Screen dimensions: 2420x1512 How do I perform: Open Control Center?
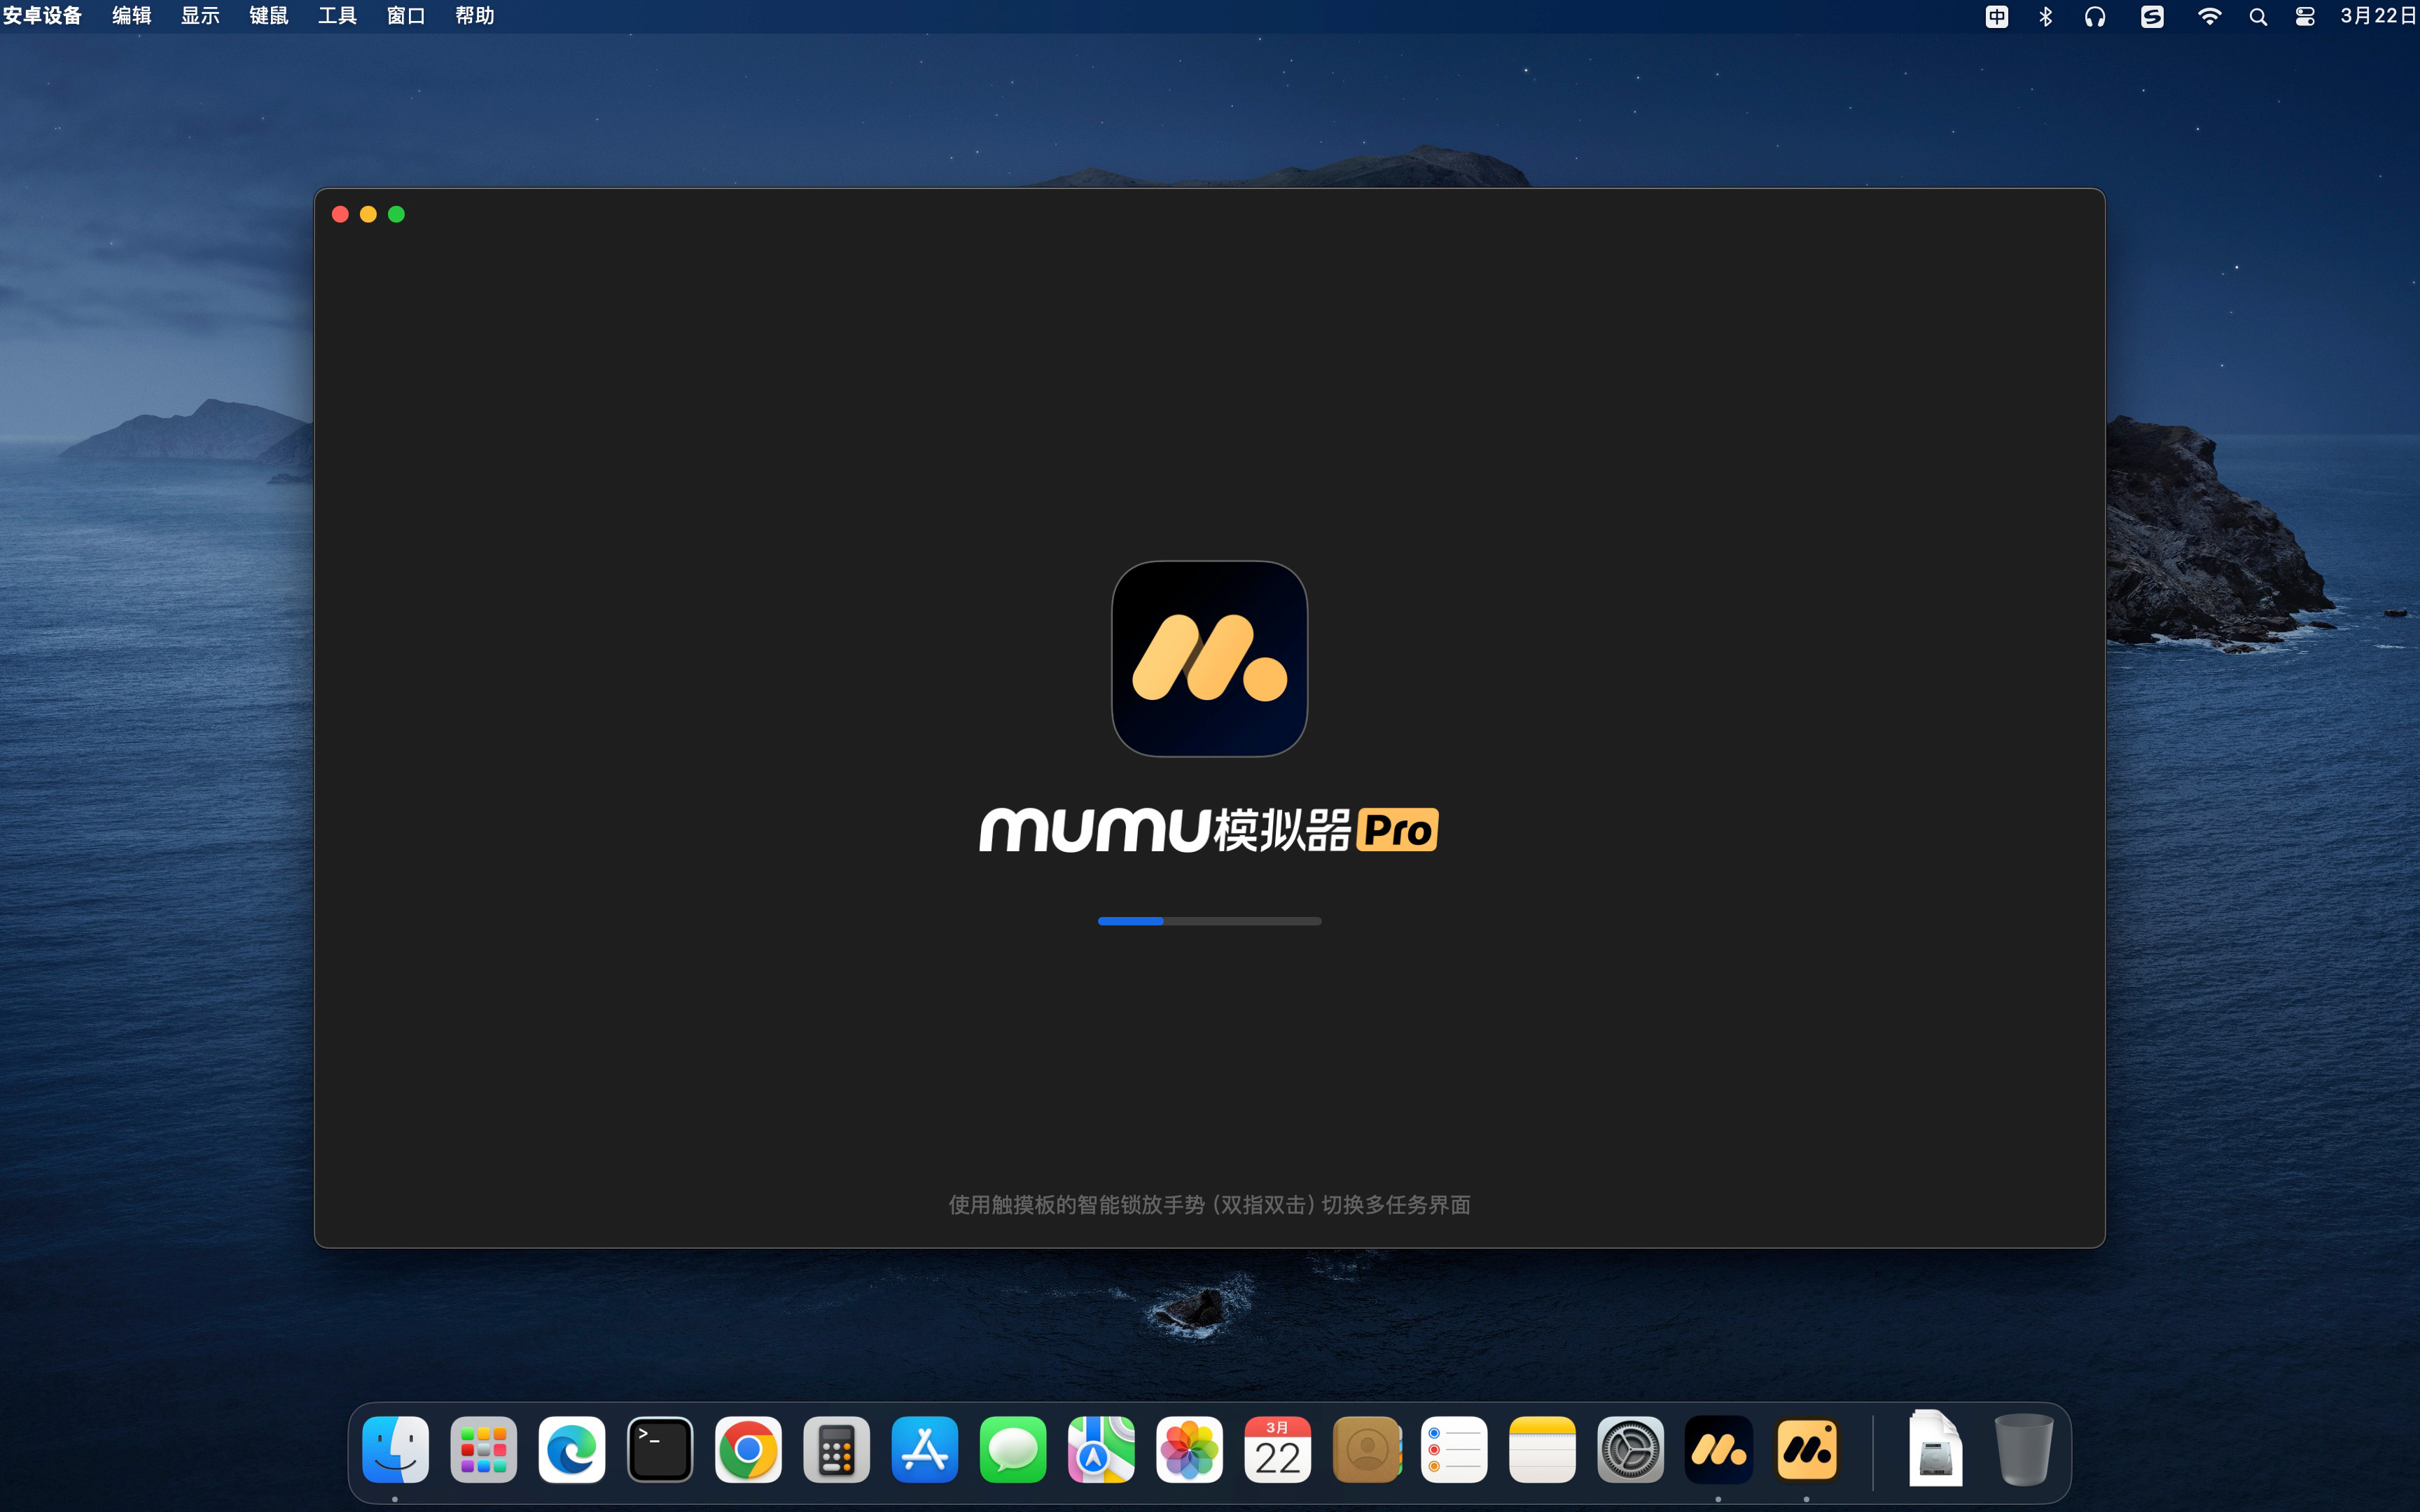[2305, 16]
